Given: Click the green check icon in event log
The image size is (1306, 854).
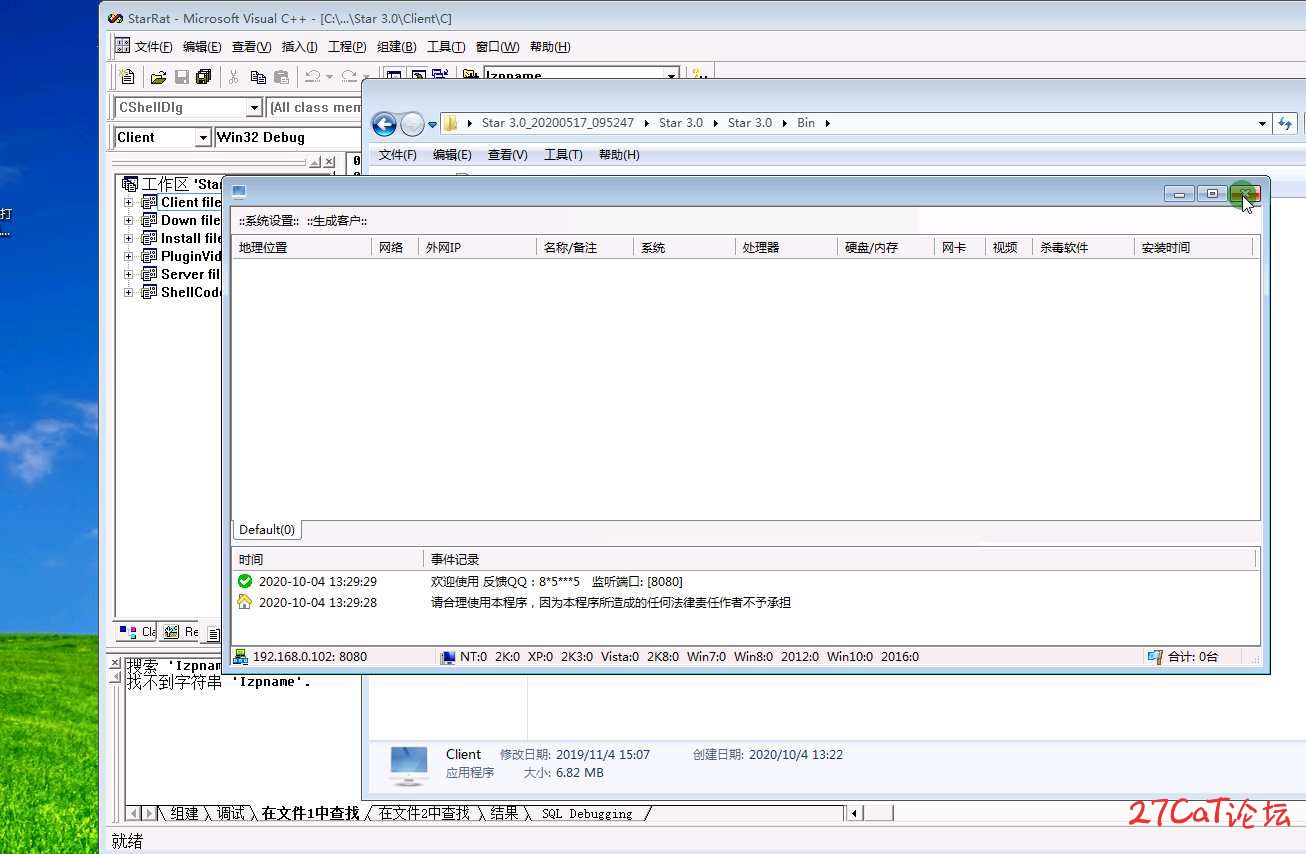Looking at the screenshot, I should coord(245,581).
